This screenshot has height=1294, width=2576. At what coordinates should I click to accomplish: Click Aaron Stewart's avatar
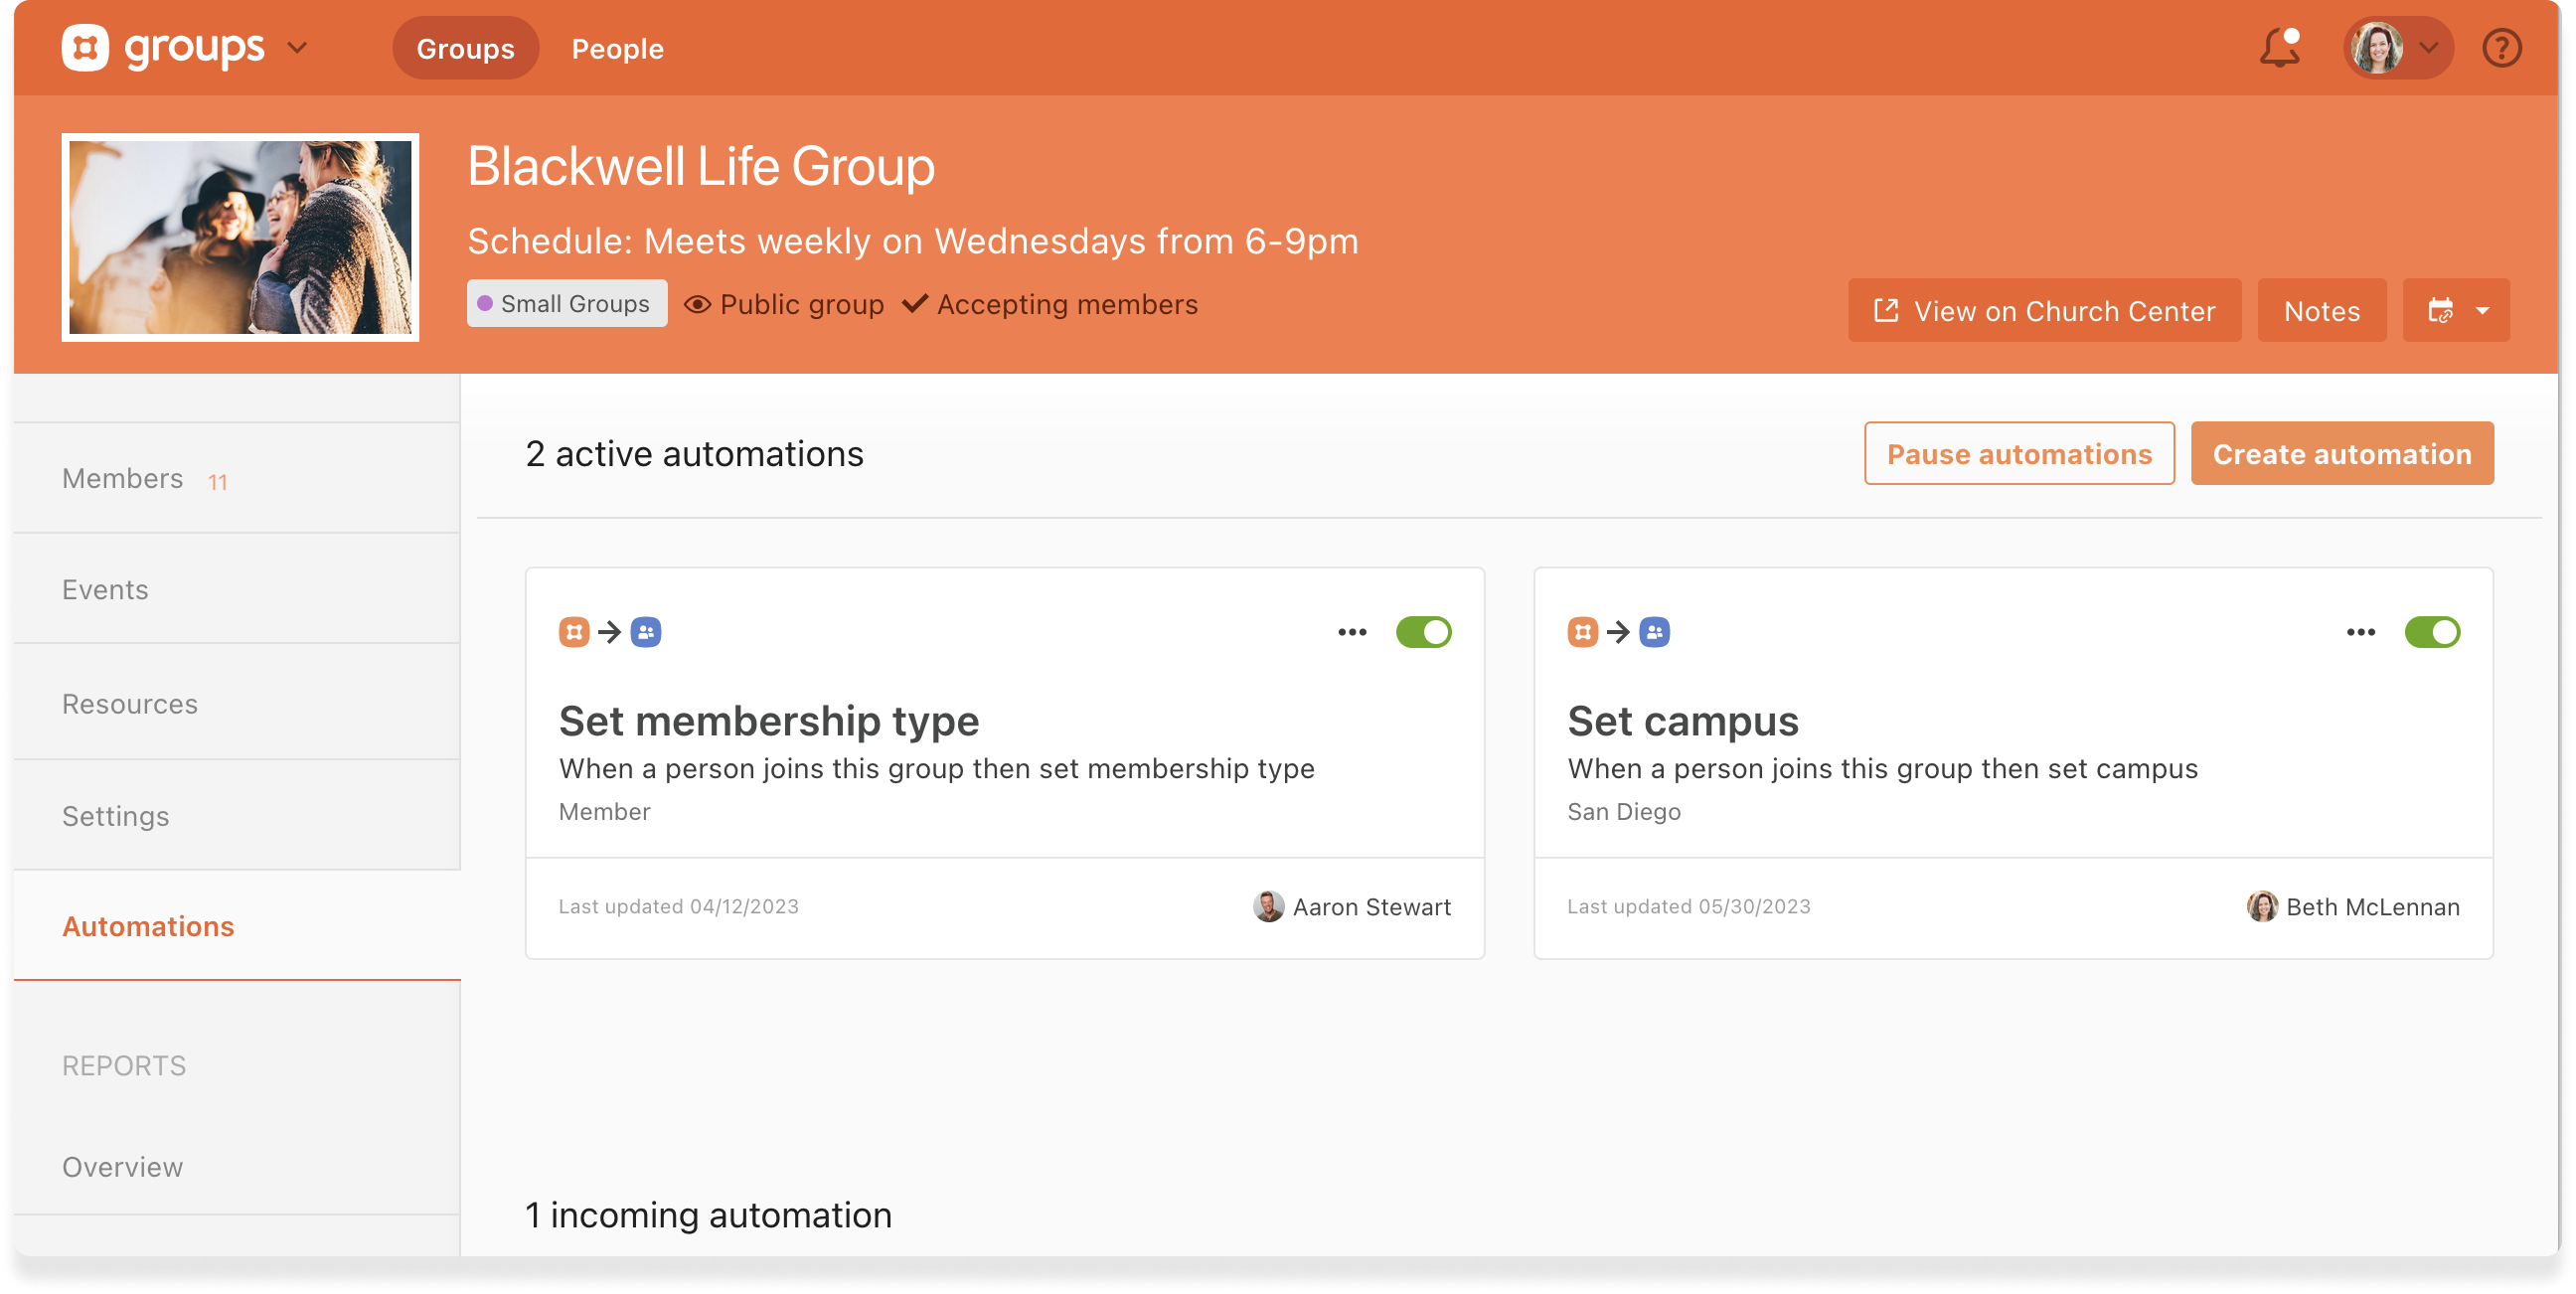pos(1268,906)
